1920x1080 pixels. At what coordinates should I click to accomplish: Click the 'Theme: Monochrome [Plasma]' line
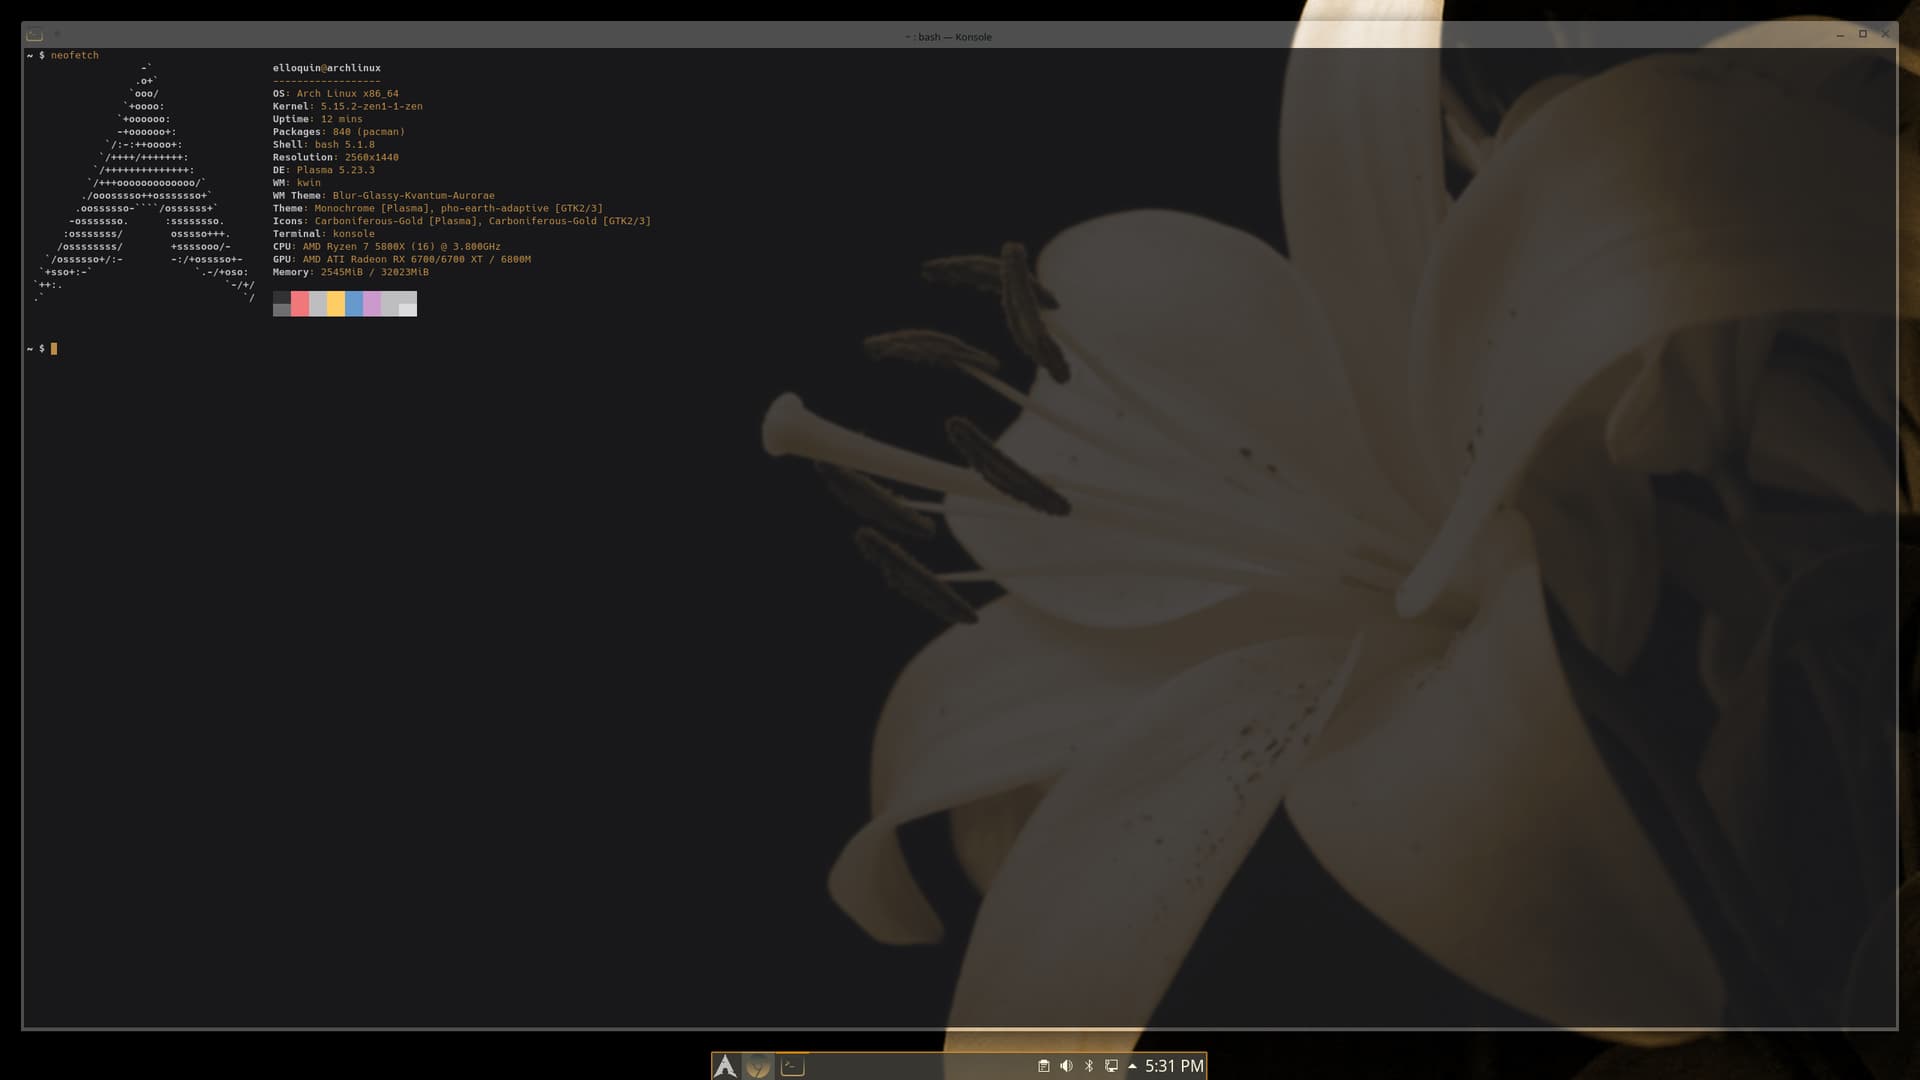click(438, 209)
